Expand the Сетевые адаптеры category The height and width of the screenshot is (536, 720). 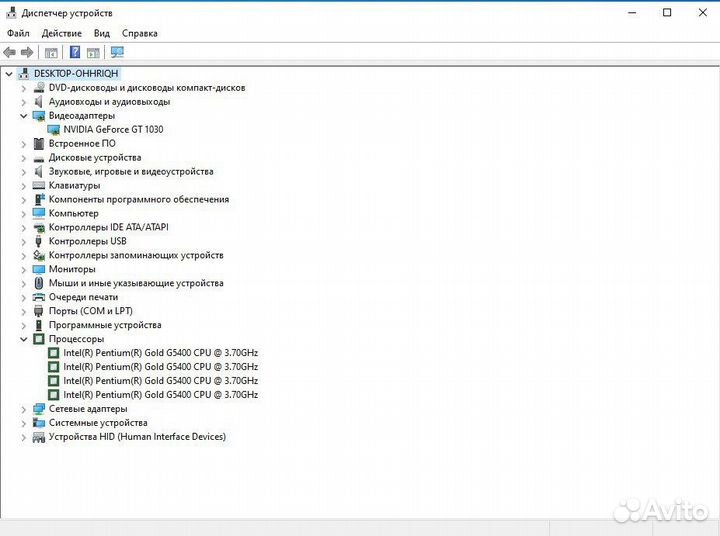point(23,409)
